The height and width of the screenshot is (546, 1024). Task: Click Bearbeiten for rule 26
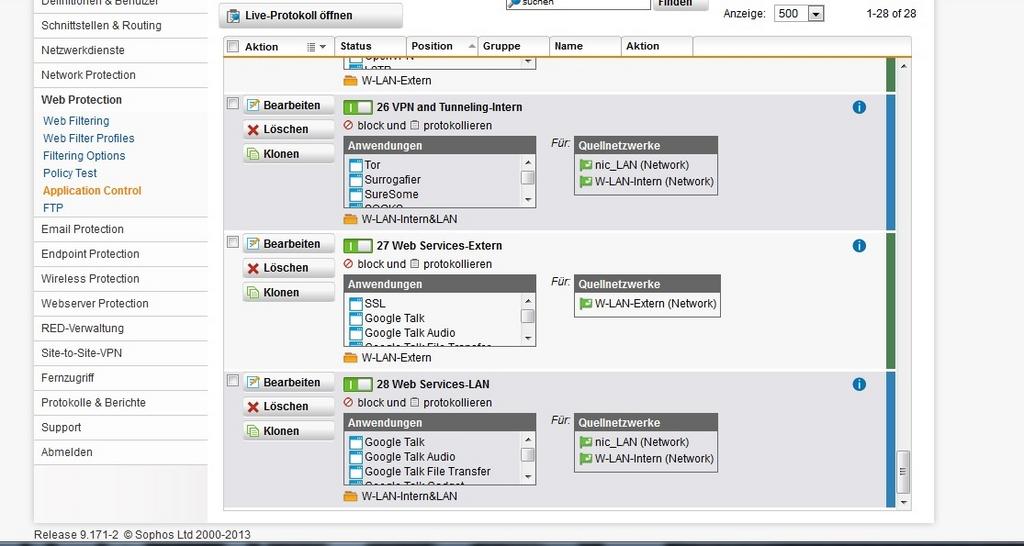(x=289, y=105)
